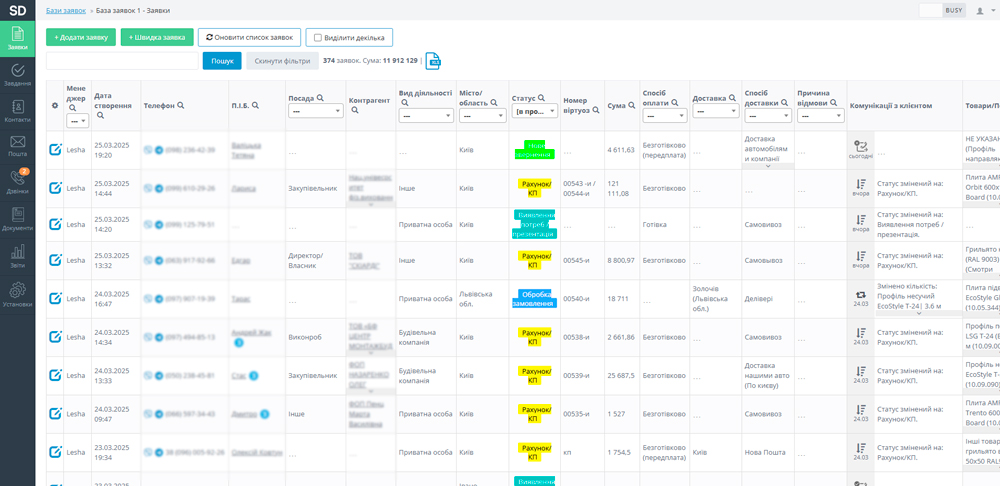Edit the request created 25.03.2025 13:32

(55, 260)
